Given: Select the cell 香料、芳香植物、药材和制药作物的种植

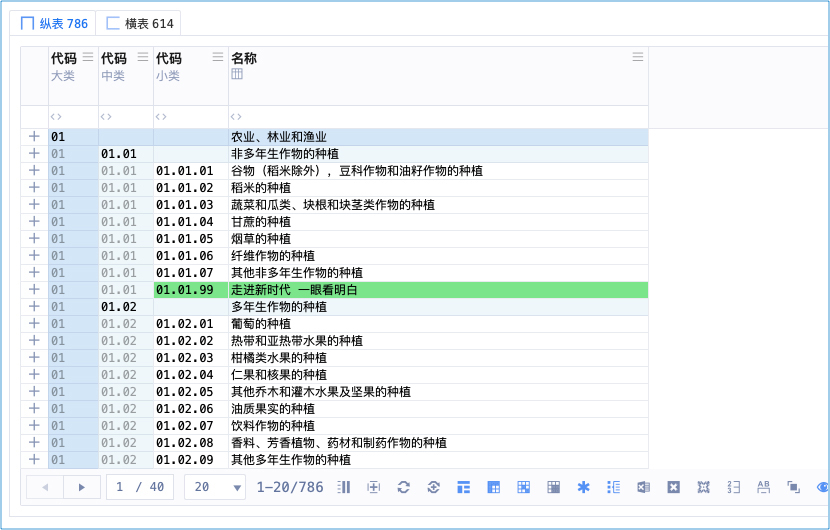Looking at the screenshot, I should (438, 443).
